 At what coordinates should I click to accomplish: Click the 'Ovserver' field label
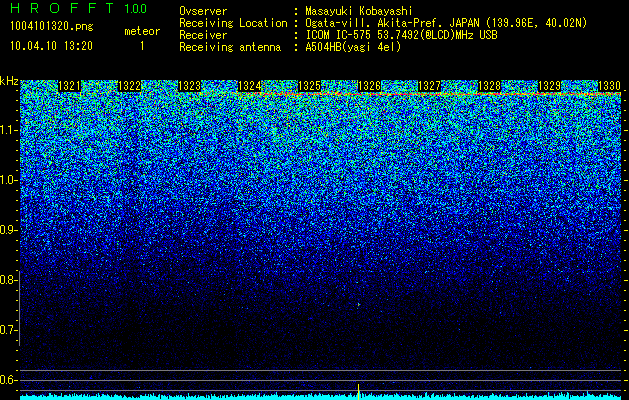point(203,11)
